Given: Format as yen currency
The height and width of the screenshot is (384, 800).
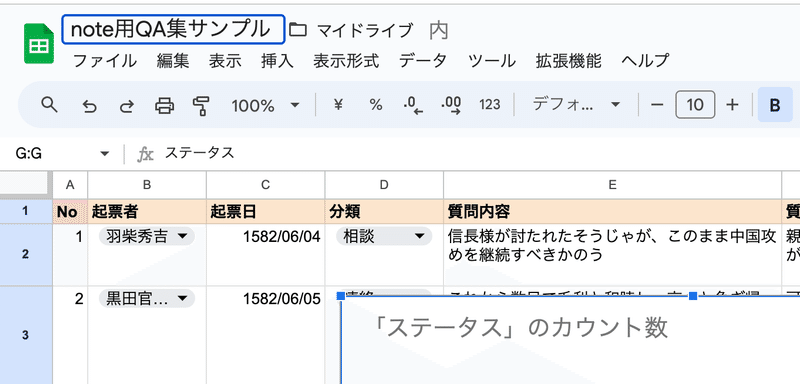Looking at the screenshot, I should point(338,105).
